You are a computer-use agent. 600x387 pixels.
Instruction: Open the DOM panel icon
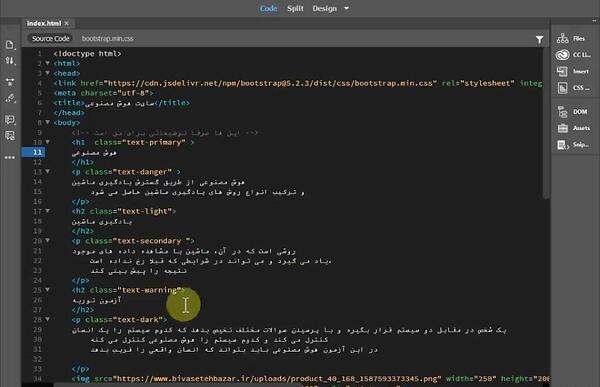click(562, 112)
